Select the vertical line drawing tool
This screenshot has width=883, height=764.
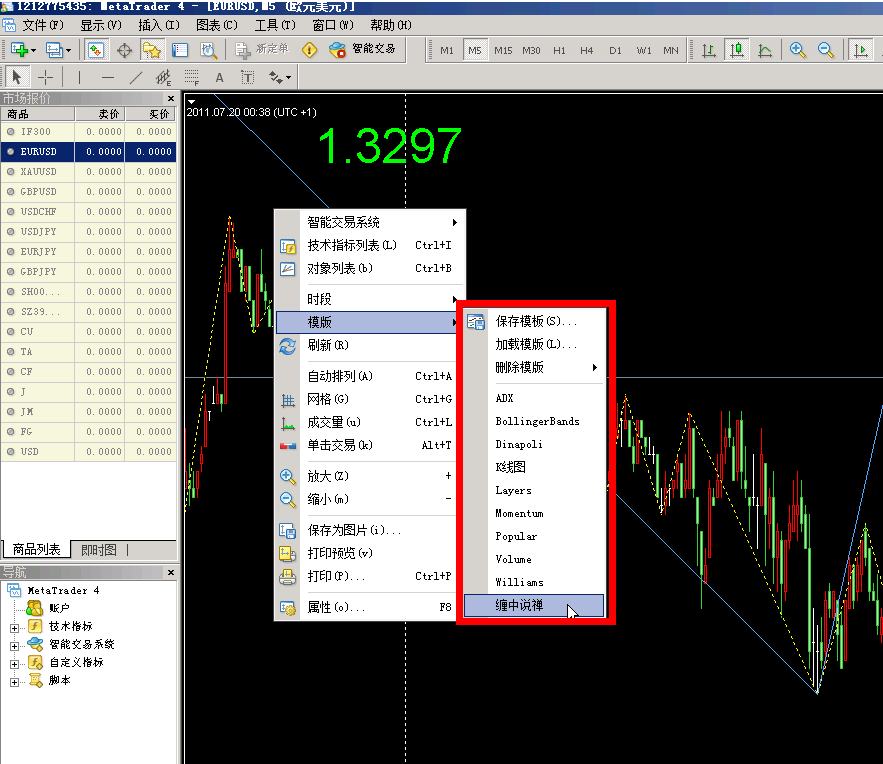tap(79, 77)
